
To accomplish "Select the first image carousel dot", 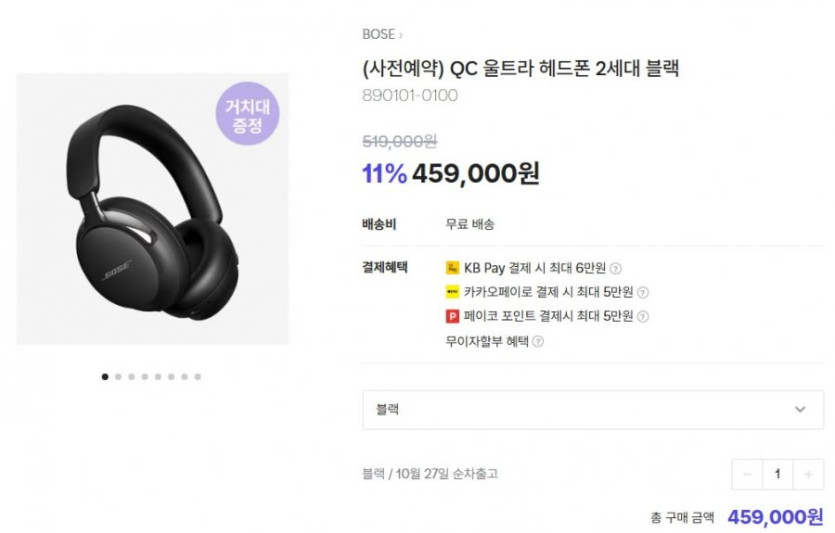I will pos(105,377).
